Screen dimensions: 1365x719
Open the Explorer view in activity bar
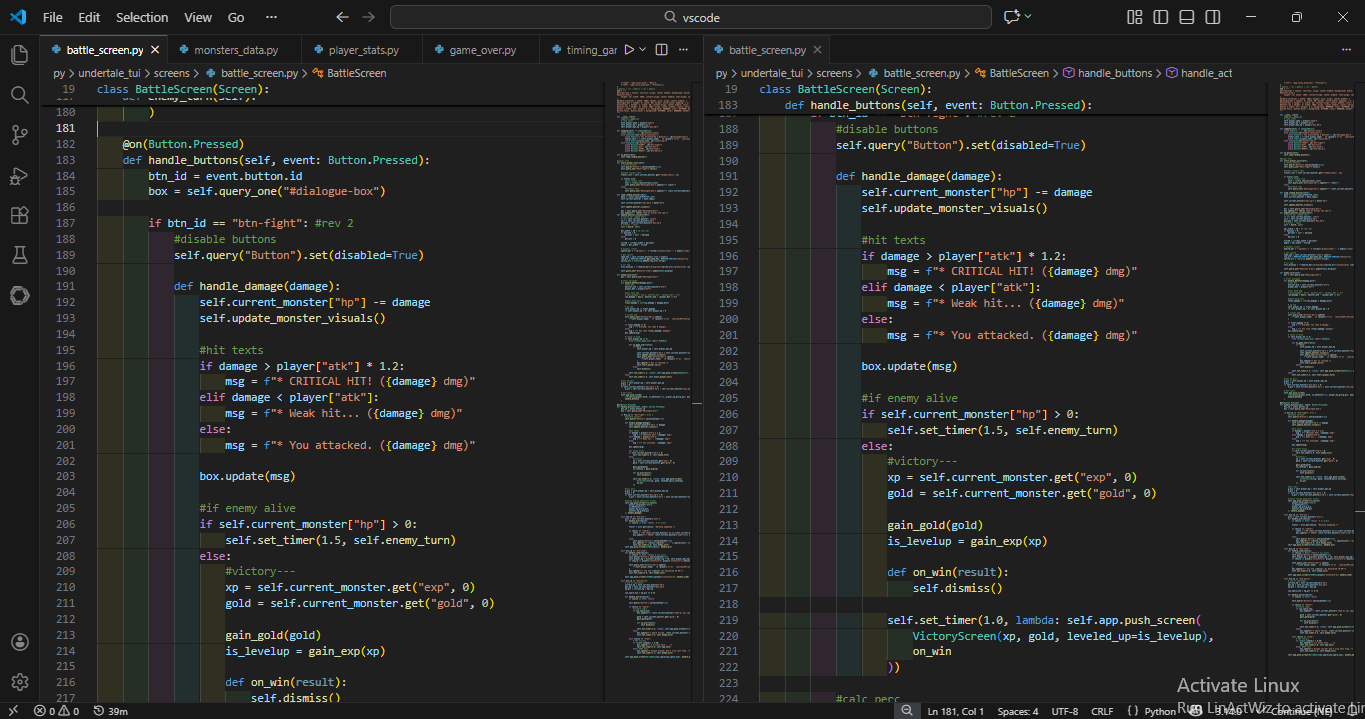[x=19, y=55]
